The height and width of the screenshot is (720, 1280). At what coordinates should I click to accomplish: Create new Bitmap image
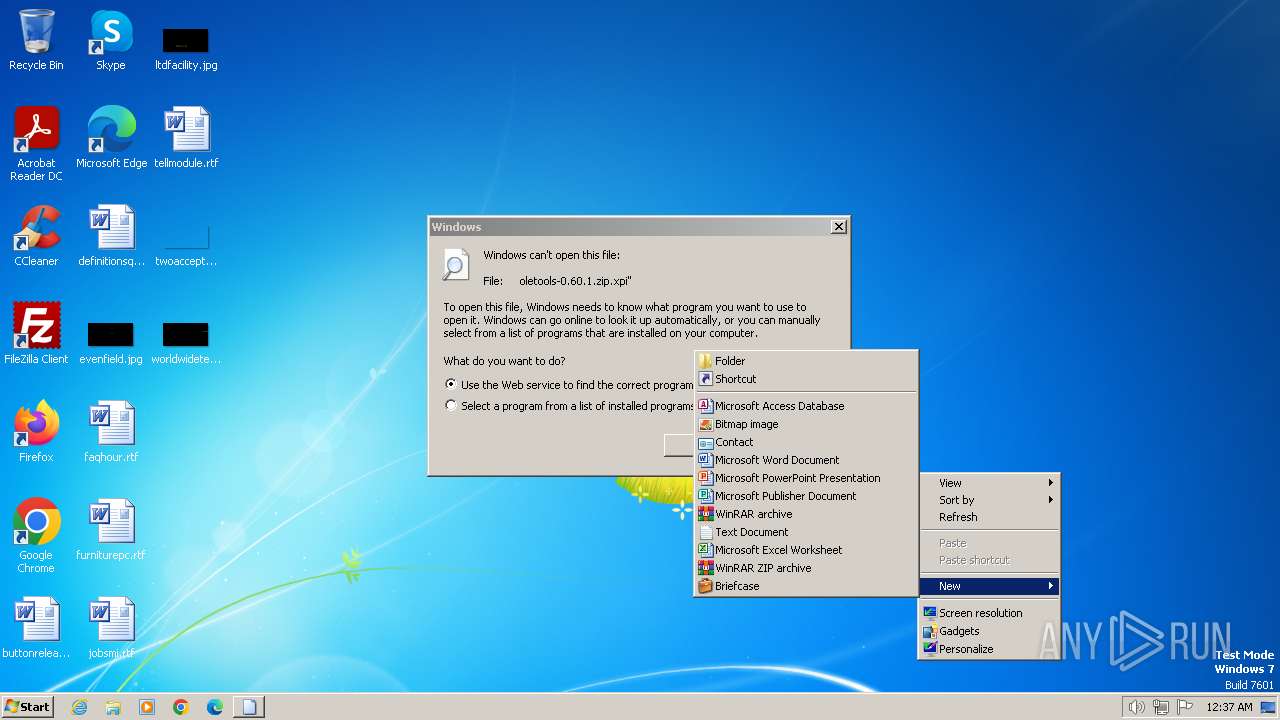[806, 424]
